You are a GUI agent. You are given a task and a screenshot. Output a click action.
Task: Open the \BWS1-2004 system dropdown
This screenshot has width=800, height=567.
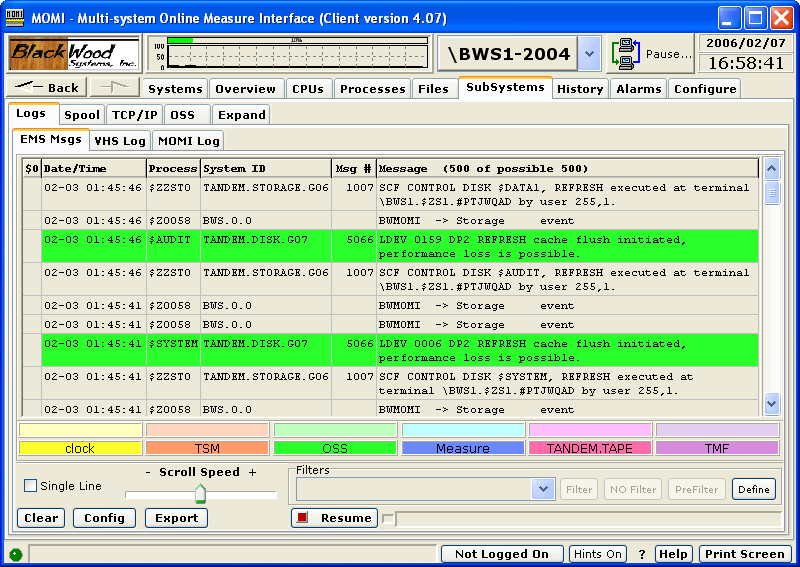(x=590, y=54)
